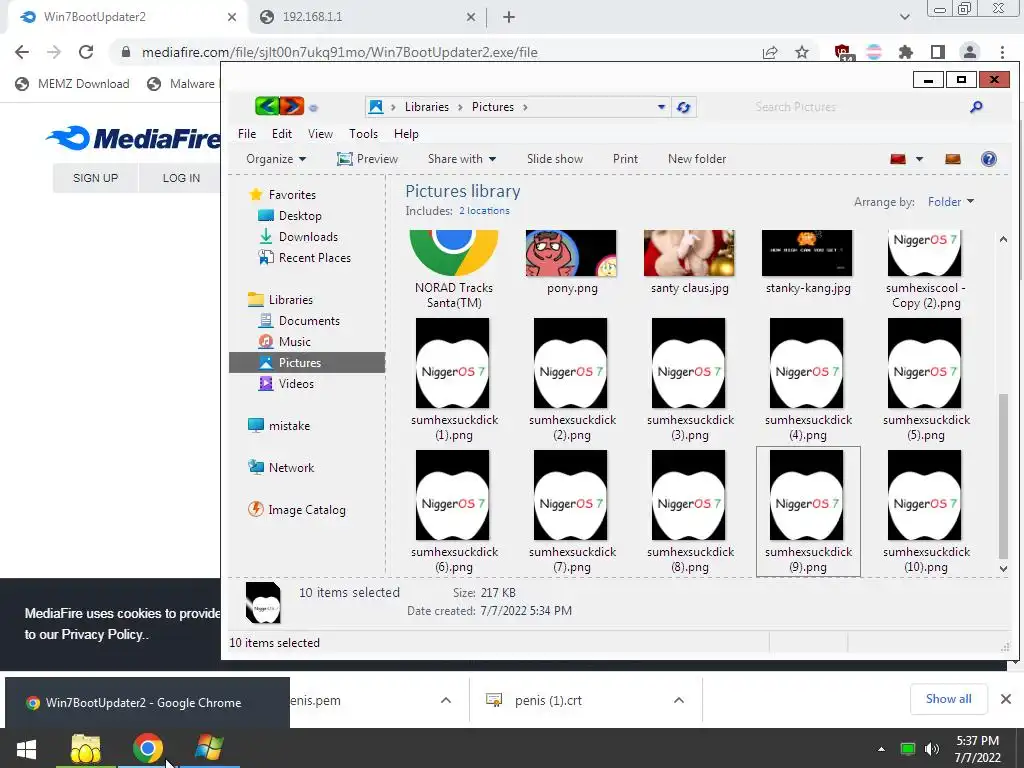The image size is (1024, 768).
Task: Click the Preview toolbar button
Action: 367,159
